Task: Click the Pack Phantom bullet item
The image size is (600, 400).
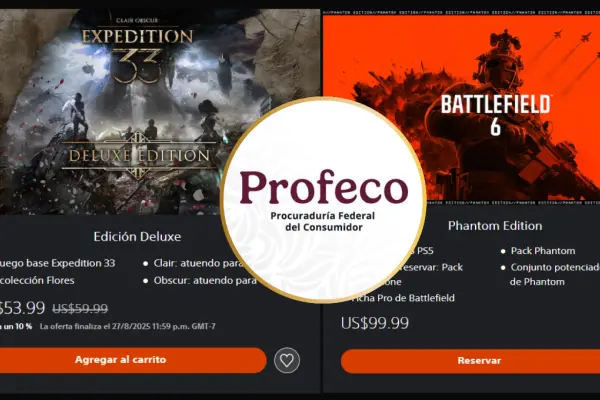Action: click(538, 248)
